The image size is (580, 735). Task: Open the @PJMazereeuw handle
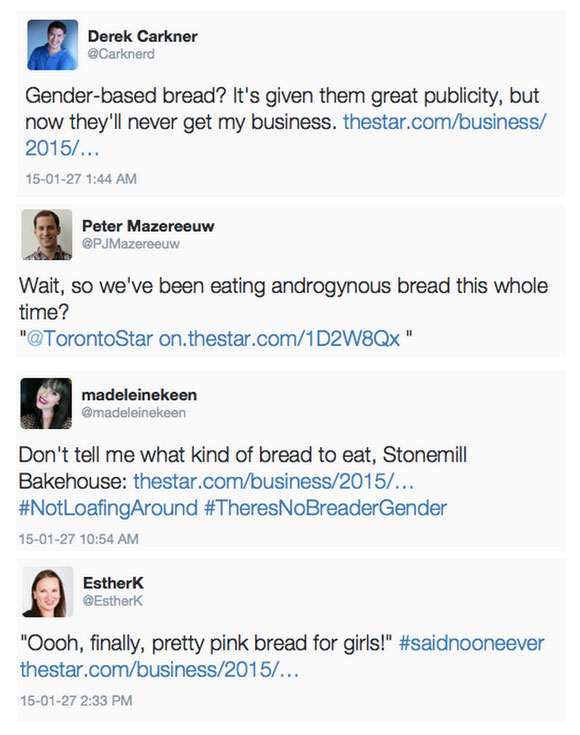pyautogui.click(x=131, y=244)
